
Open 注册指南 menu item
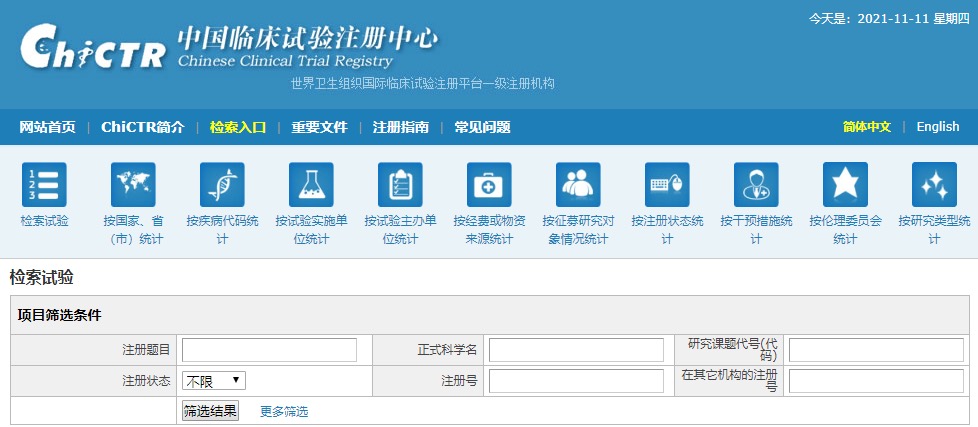tap(400, 127)
